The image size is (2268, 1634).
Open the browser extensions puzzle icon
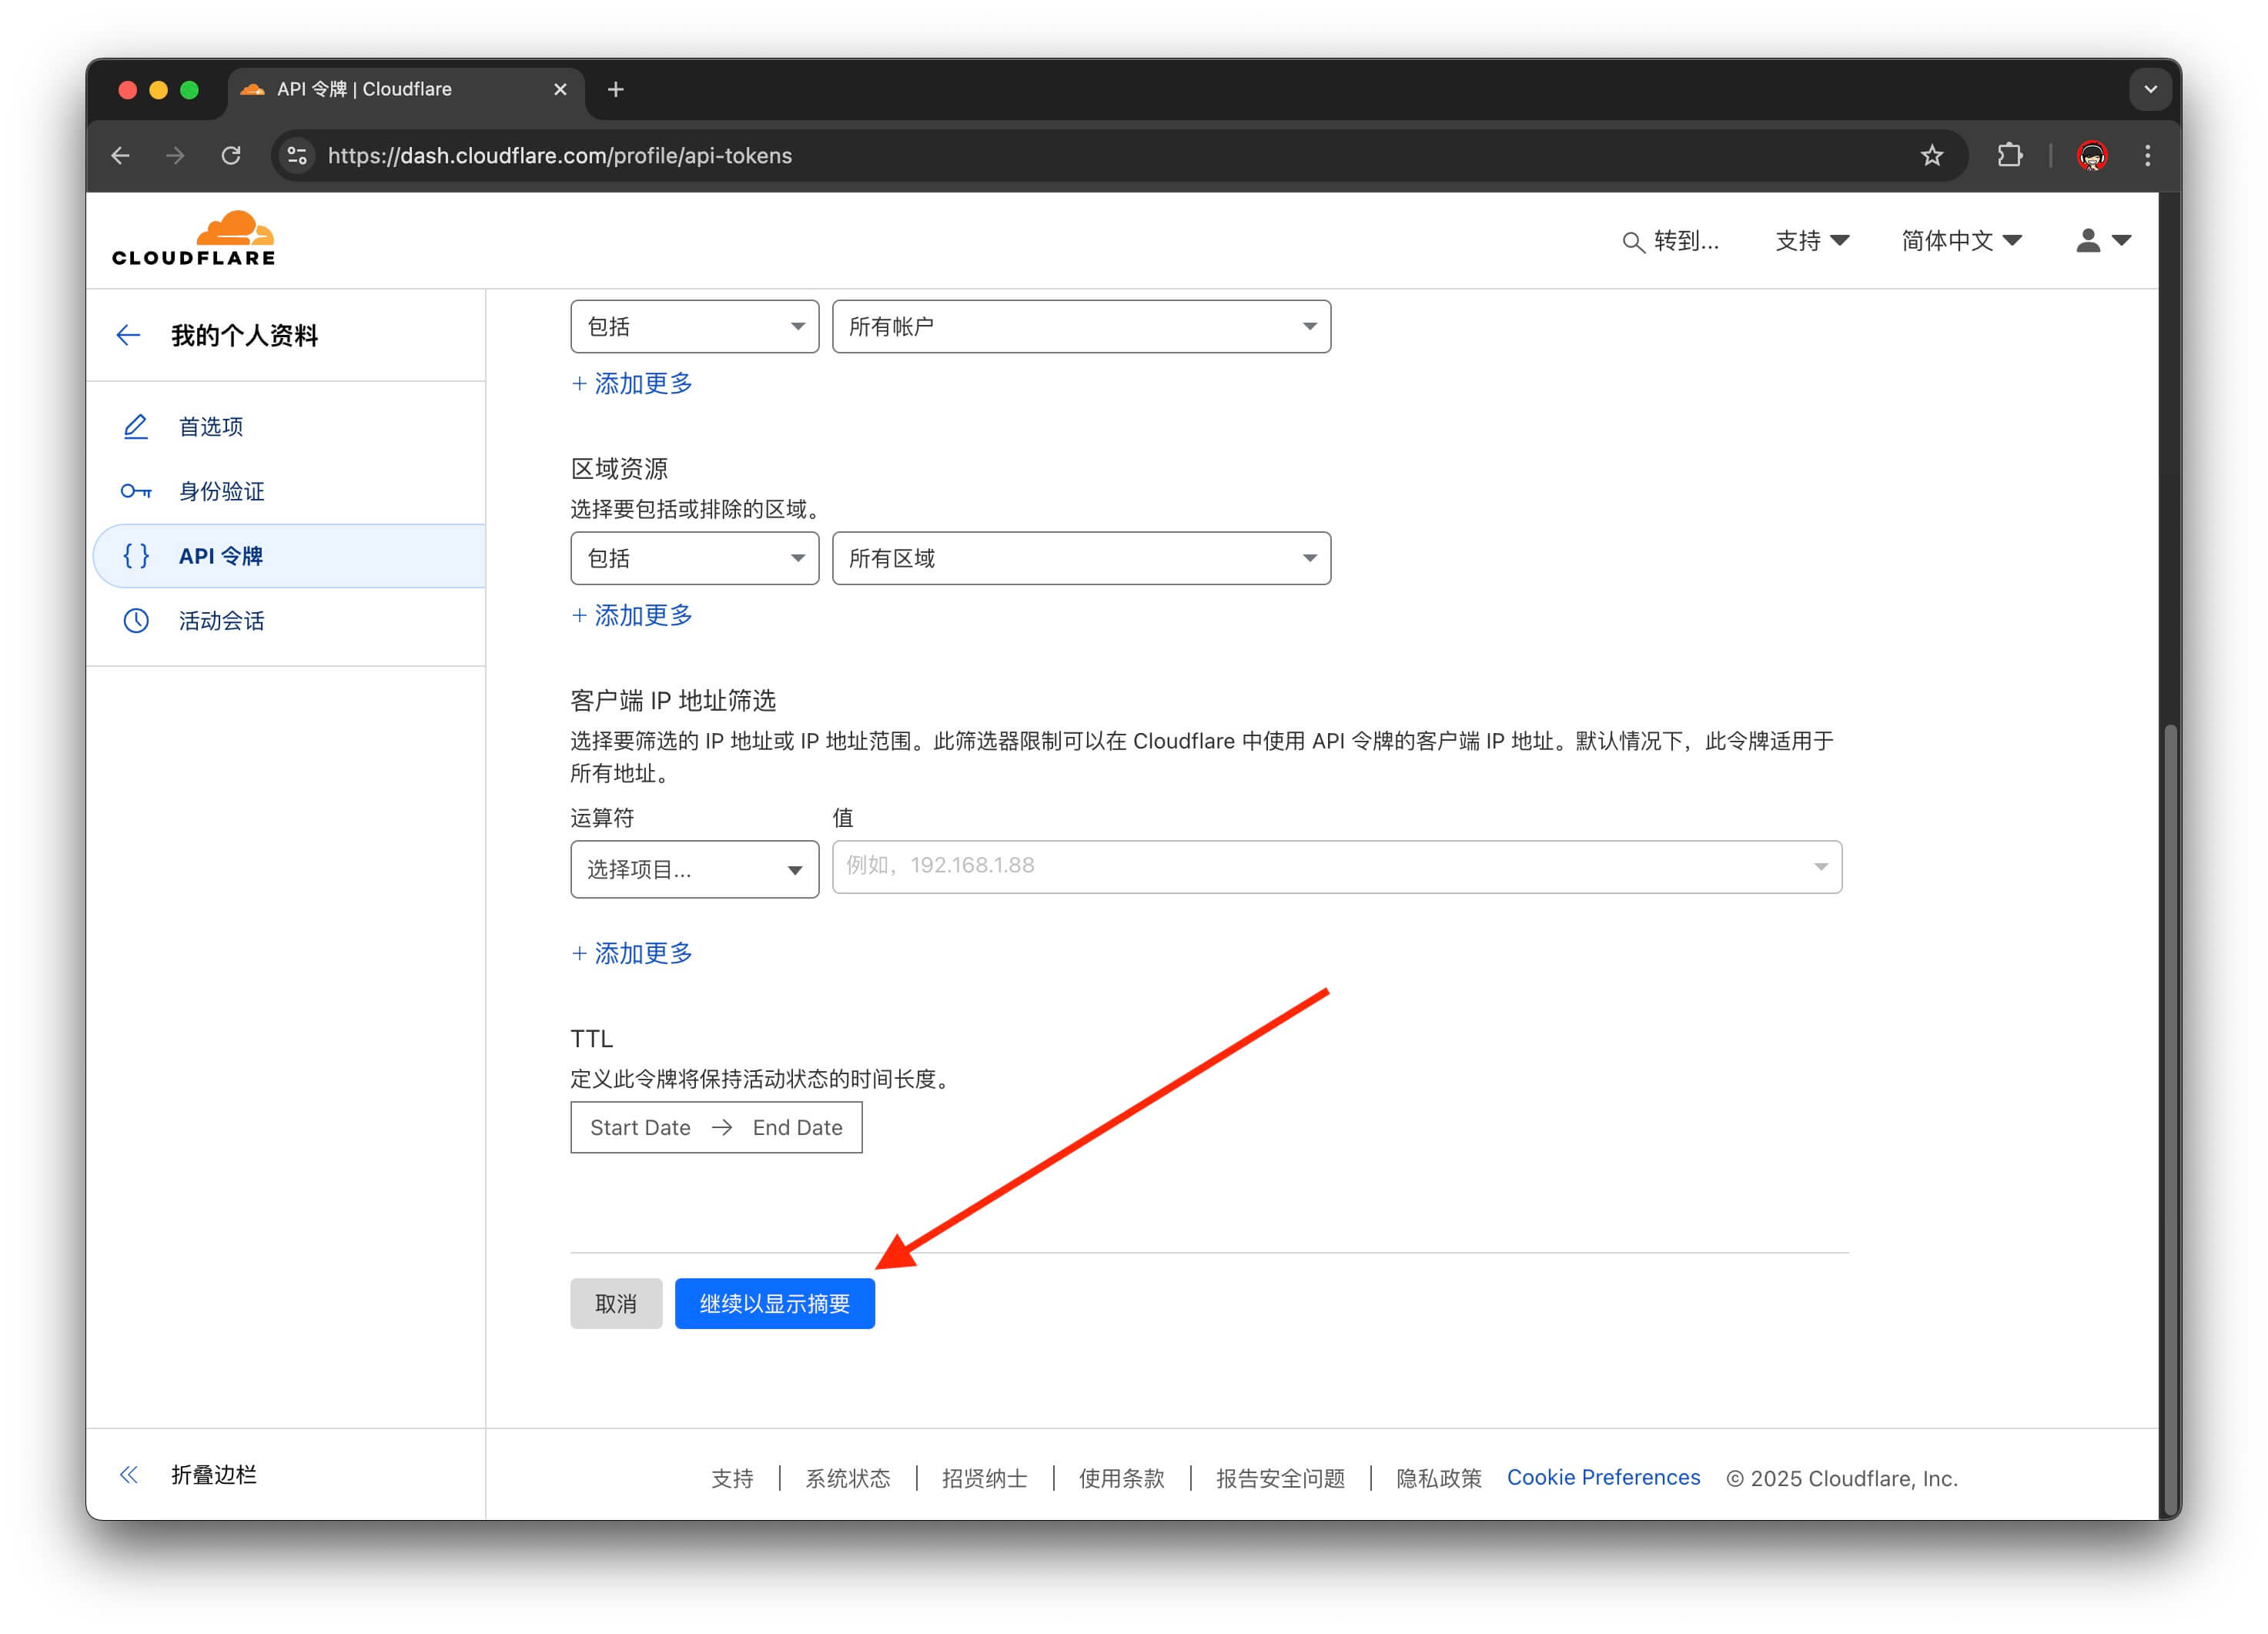(x=2010, y=156)
